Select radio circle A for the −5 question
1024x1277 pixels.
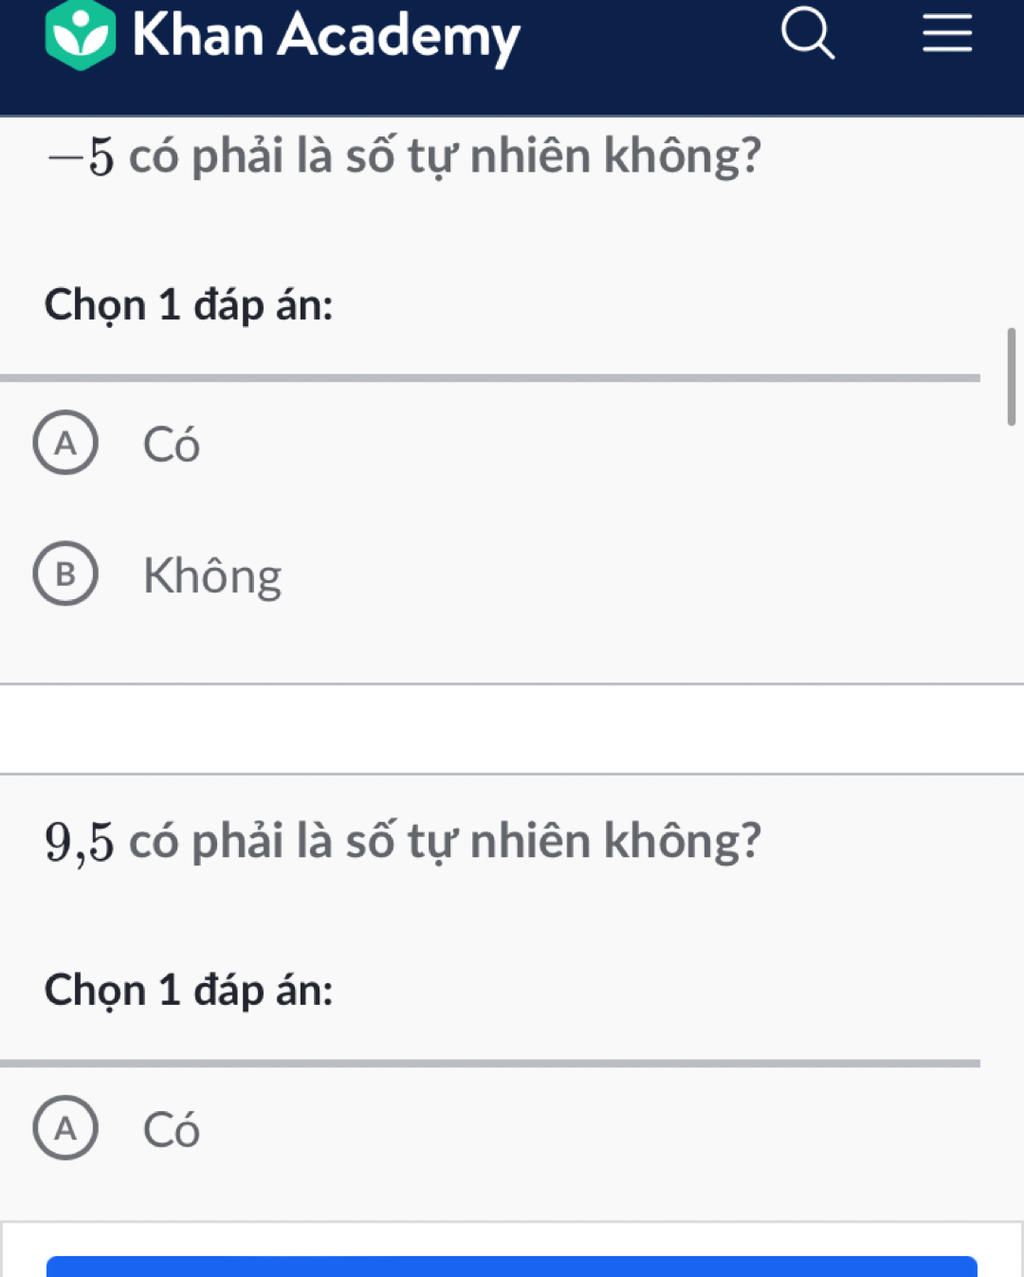[x=66, y=443]
